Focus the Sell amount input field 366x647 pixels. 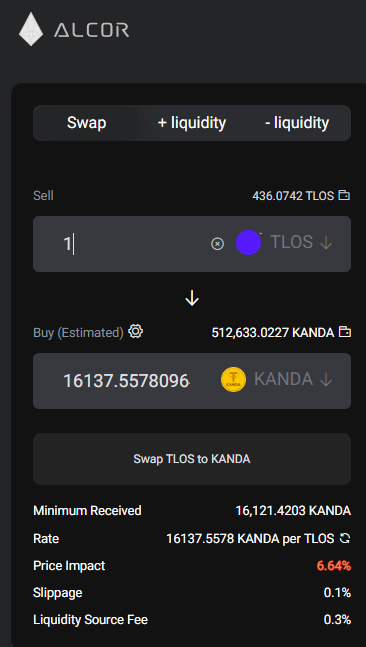pyautogui.click(x=134, y=244)
